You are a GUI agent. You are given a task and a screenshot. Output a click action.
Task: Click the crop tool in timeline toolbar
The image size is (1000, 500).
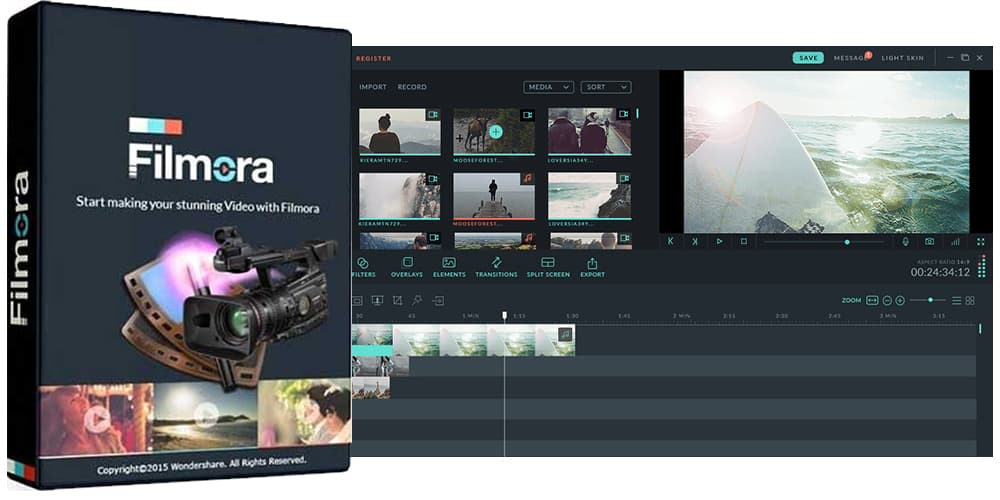click(x=397, y=300)
